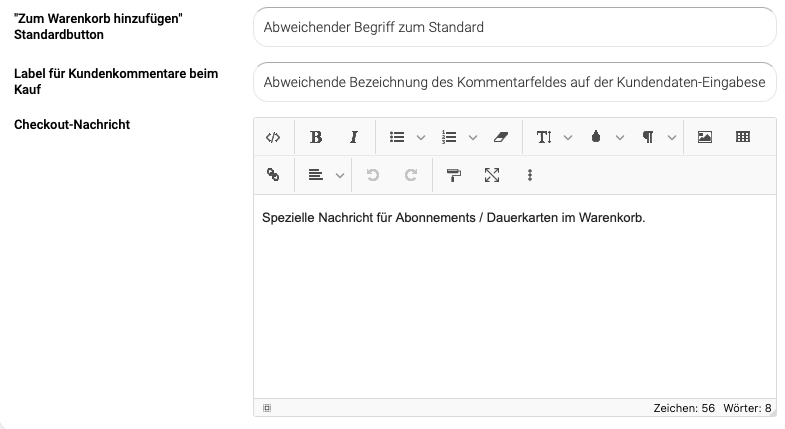Open numbered list style dropdown arrow
The image size is (785, 429).
(473, 138)
